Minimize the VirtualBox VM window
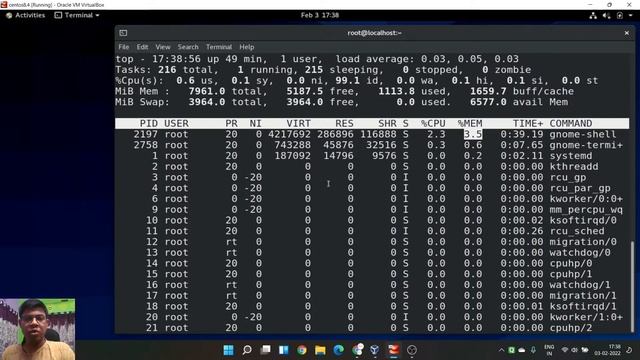 pos(590,4)
